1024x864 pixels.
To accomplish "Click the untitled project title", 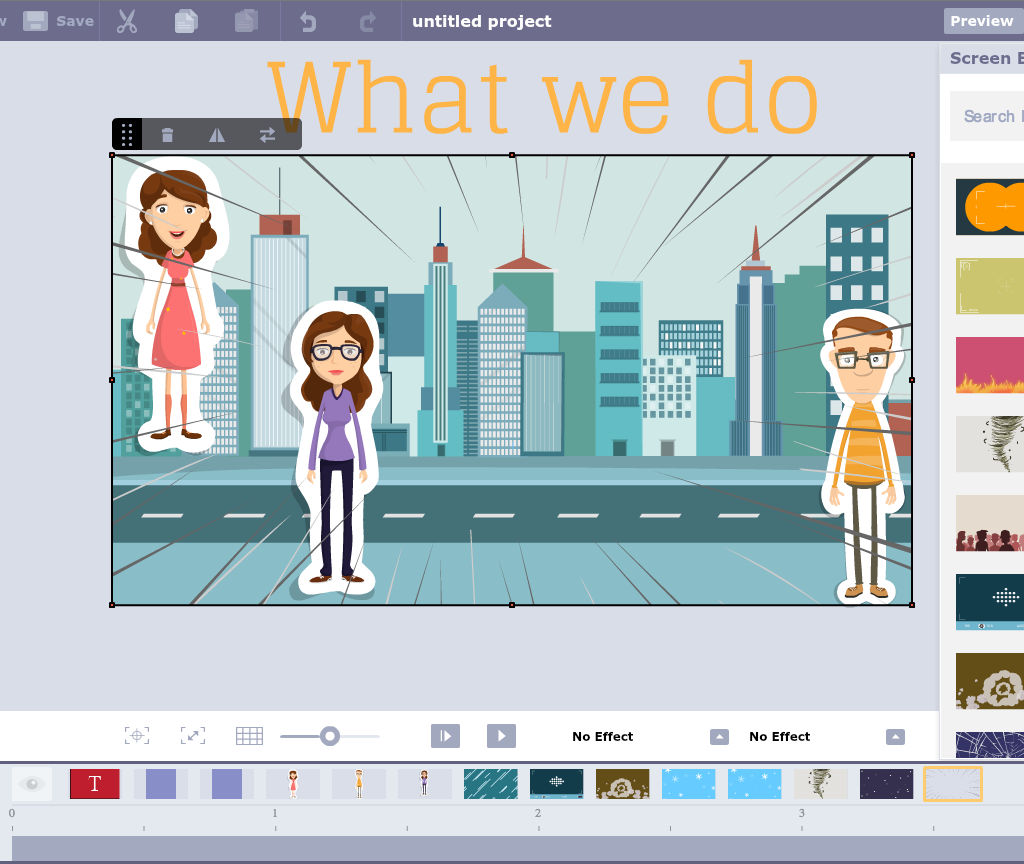I will coord(482,21).
